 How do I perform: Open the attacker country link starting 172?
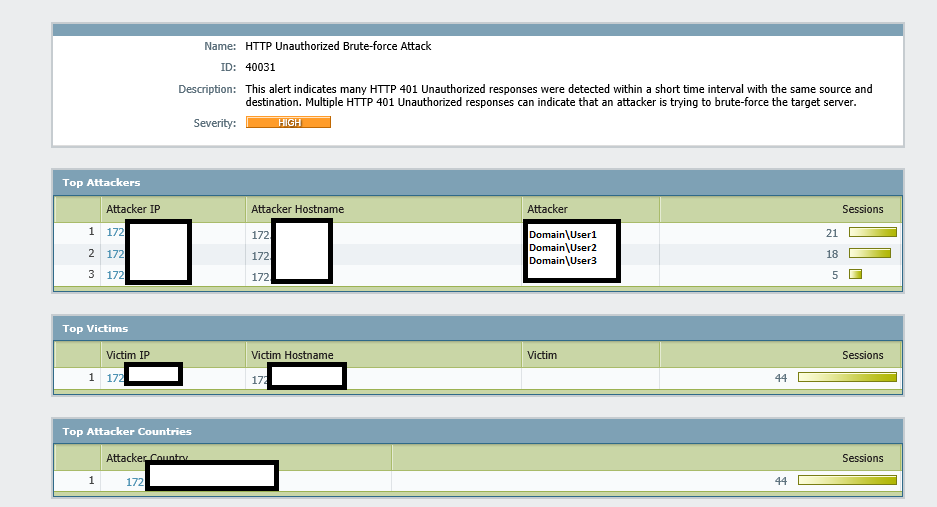coord(135,482)
